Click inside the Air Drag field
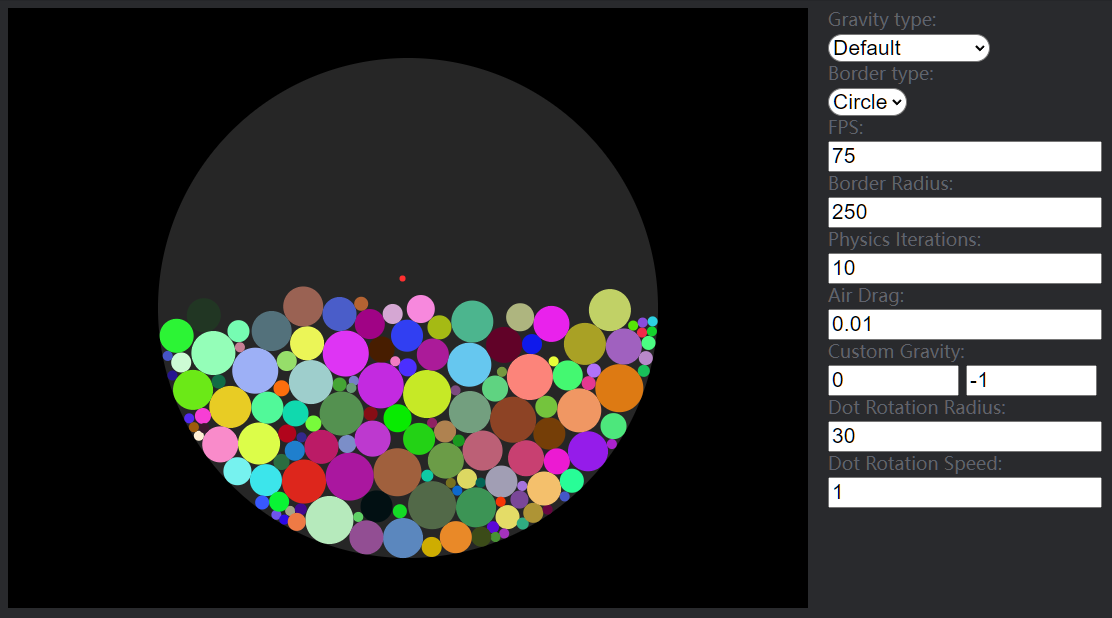 tap(963, 324)
